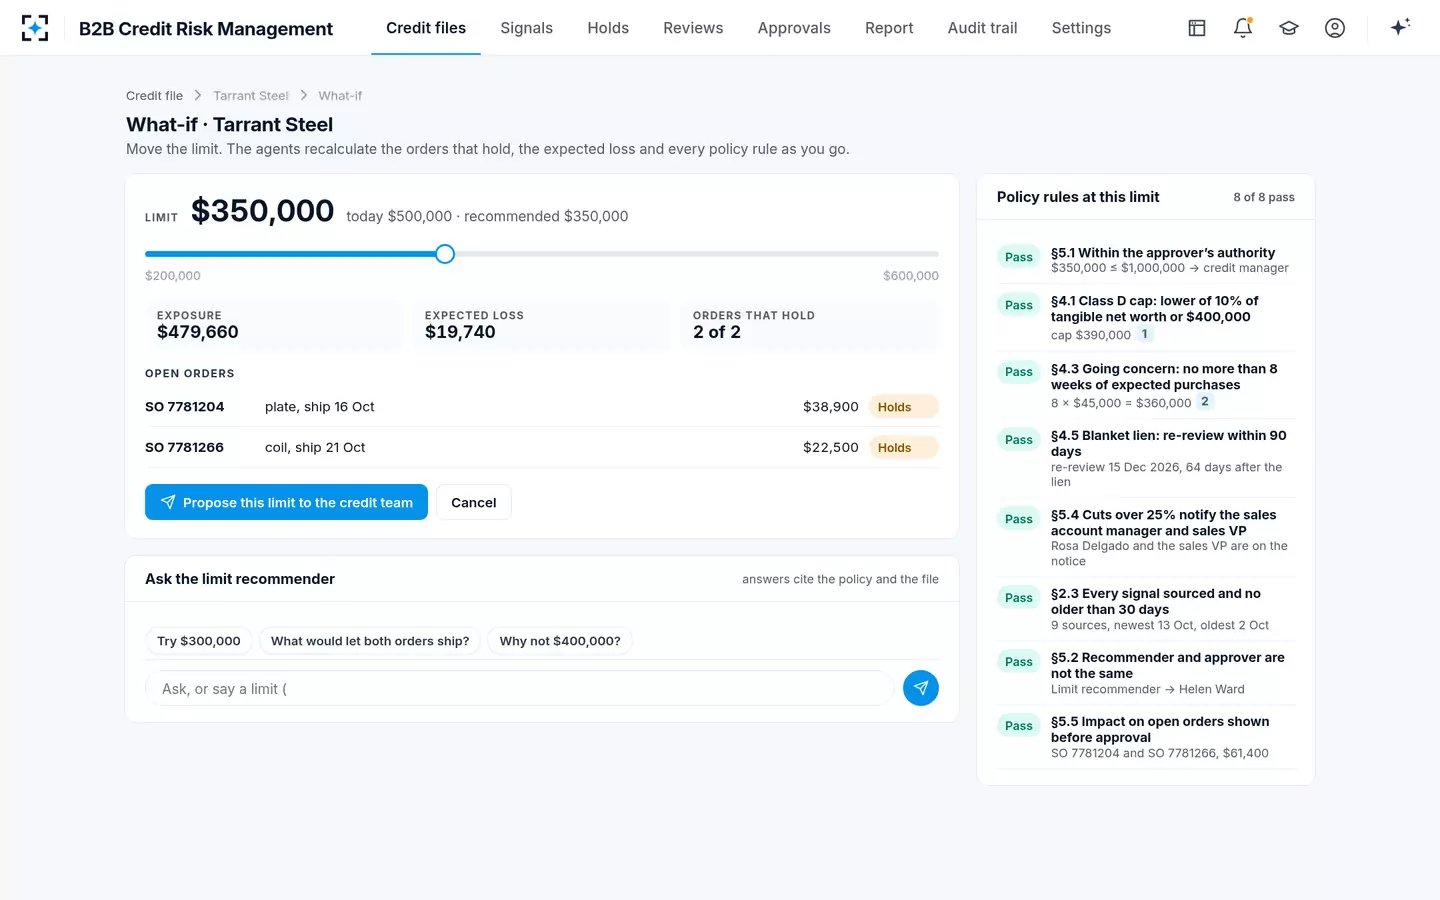Click the Orders that hold 2 of 2 card
This screenshot has height=900, width=1440.
point(809,325)
